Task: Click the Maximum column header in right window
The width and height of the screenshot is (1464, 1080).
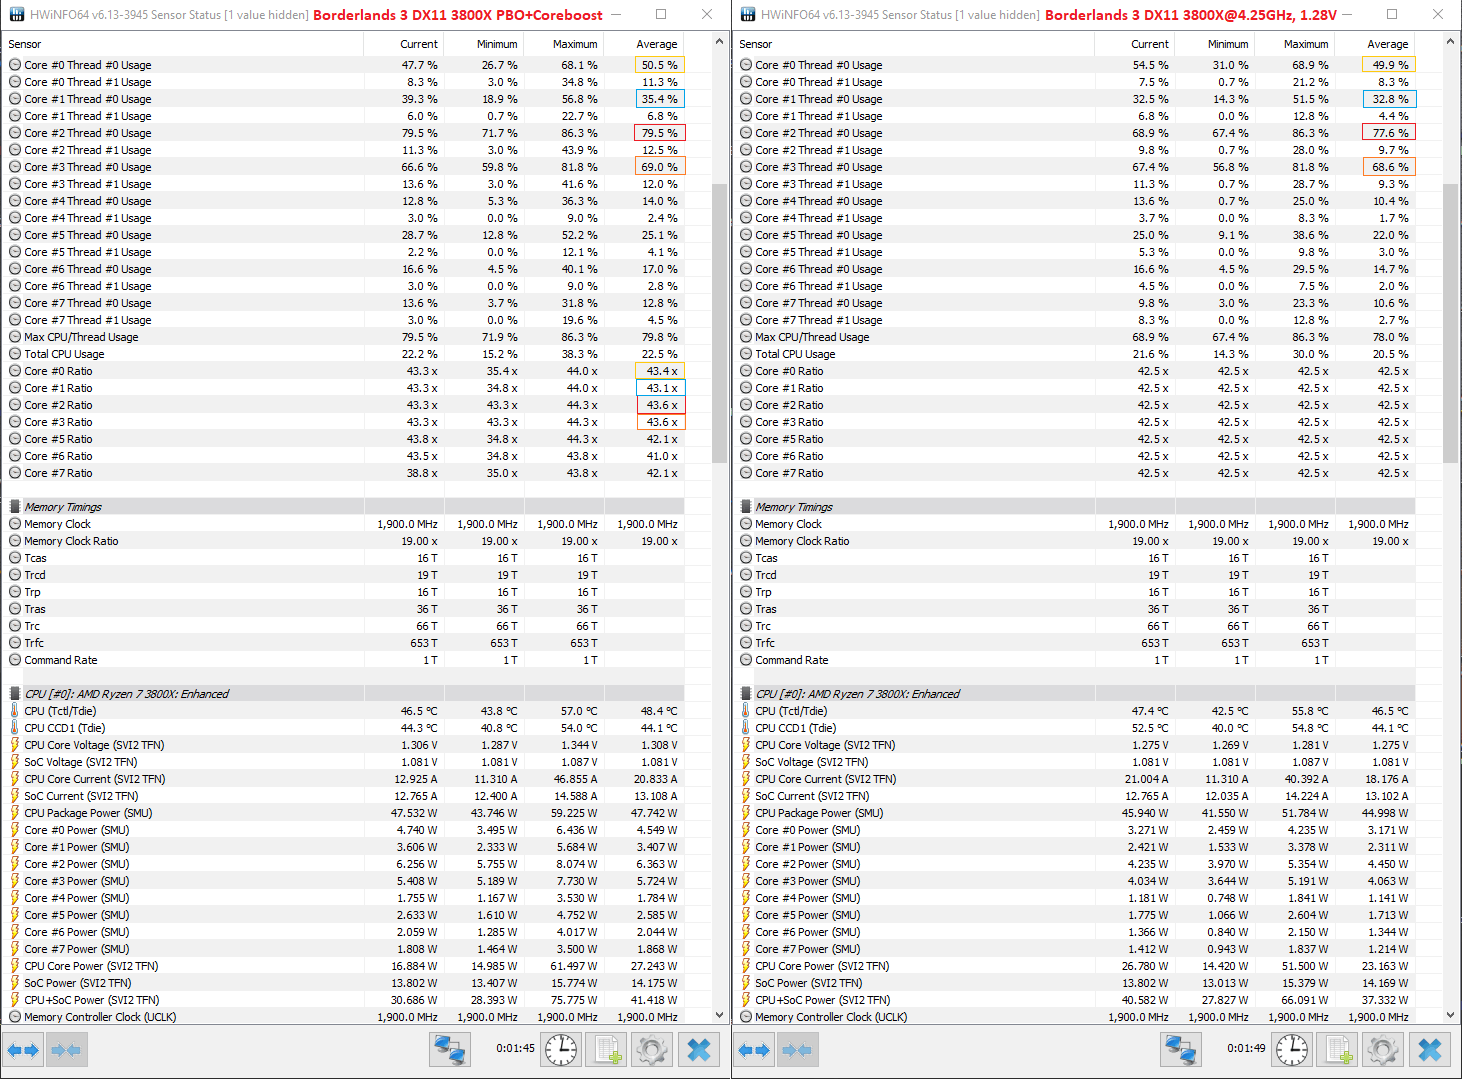Action: 1295,44
